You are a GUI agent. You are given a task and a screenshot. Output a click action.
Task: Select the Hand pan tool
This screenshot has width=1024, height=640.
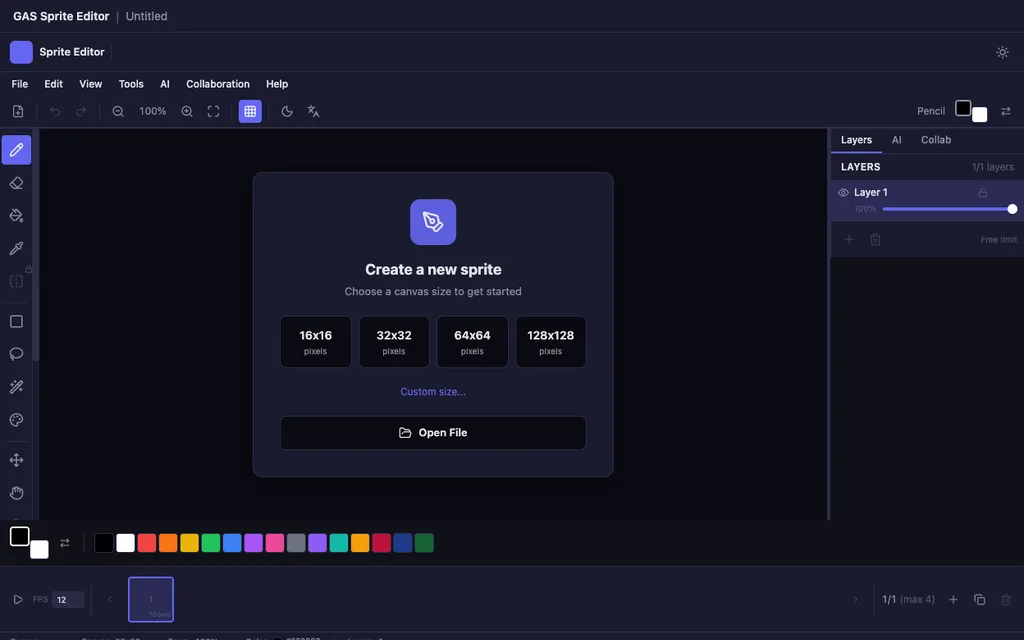click(x=16, y=492)
